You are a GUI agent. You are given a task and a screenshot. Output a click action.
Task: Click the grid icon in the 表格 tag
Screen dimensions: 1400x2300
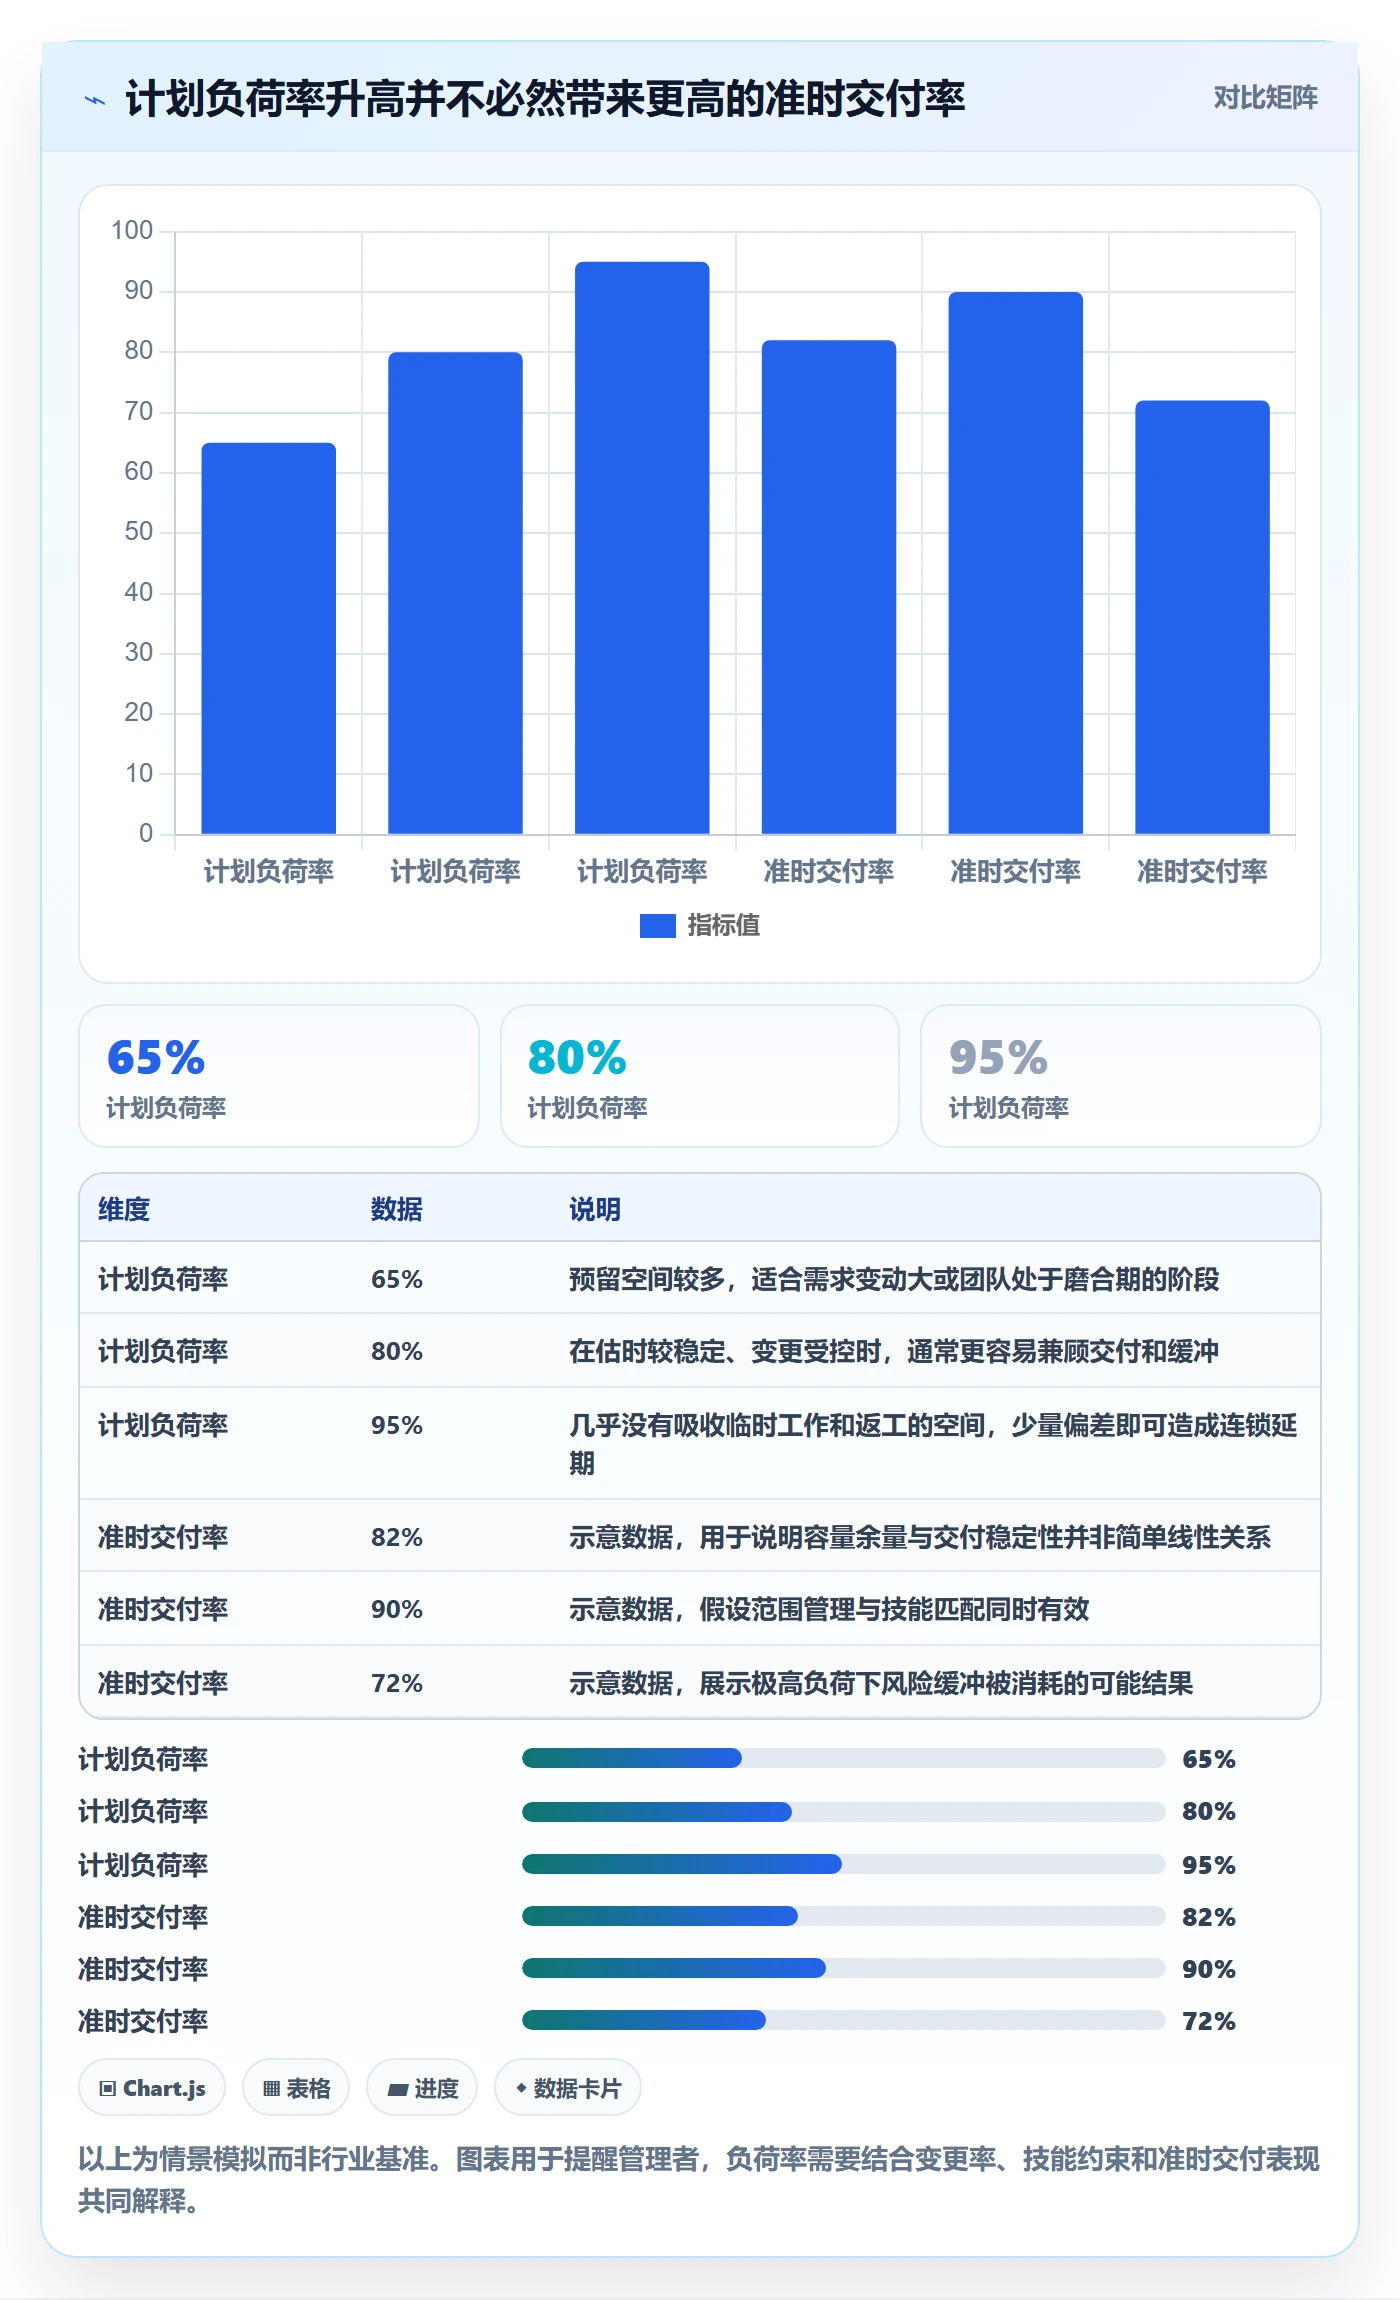click(x=271, y=2088)
